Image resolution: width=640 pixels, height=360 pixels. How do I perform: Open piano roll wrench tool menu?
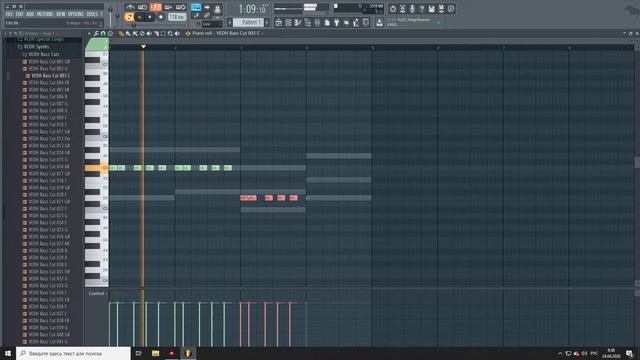96,33
